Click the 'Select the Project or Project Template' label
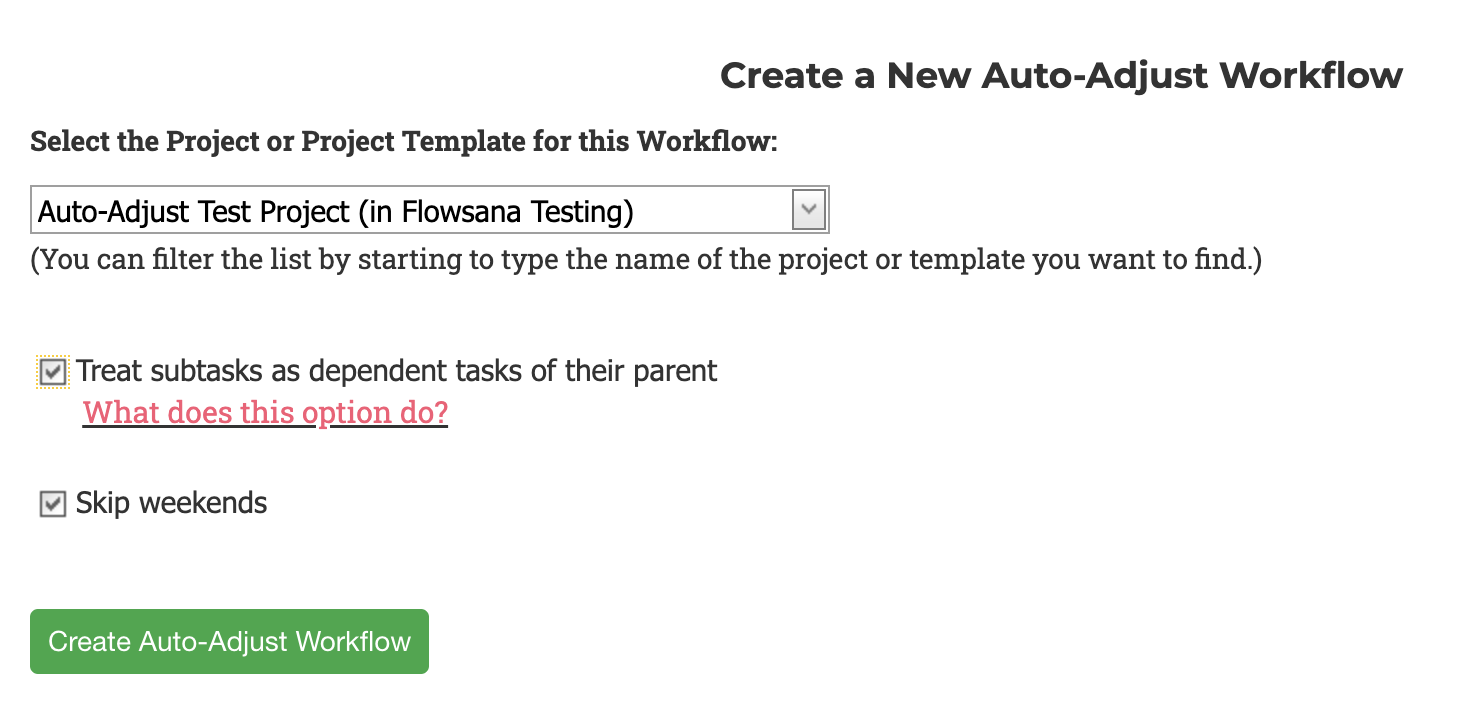 404,141
